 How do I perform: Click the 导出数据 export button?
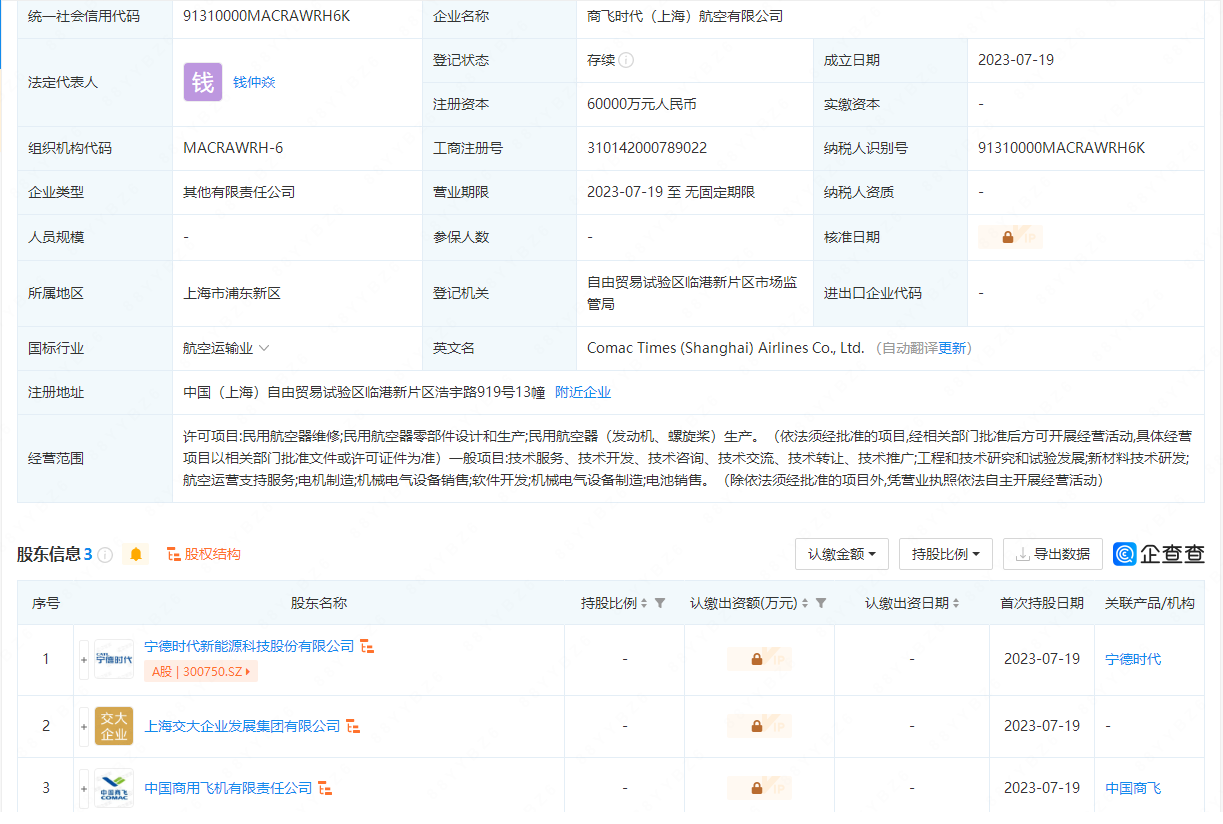click(x=1052, y=554)
